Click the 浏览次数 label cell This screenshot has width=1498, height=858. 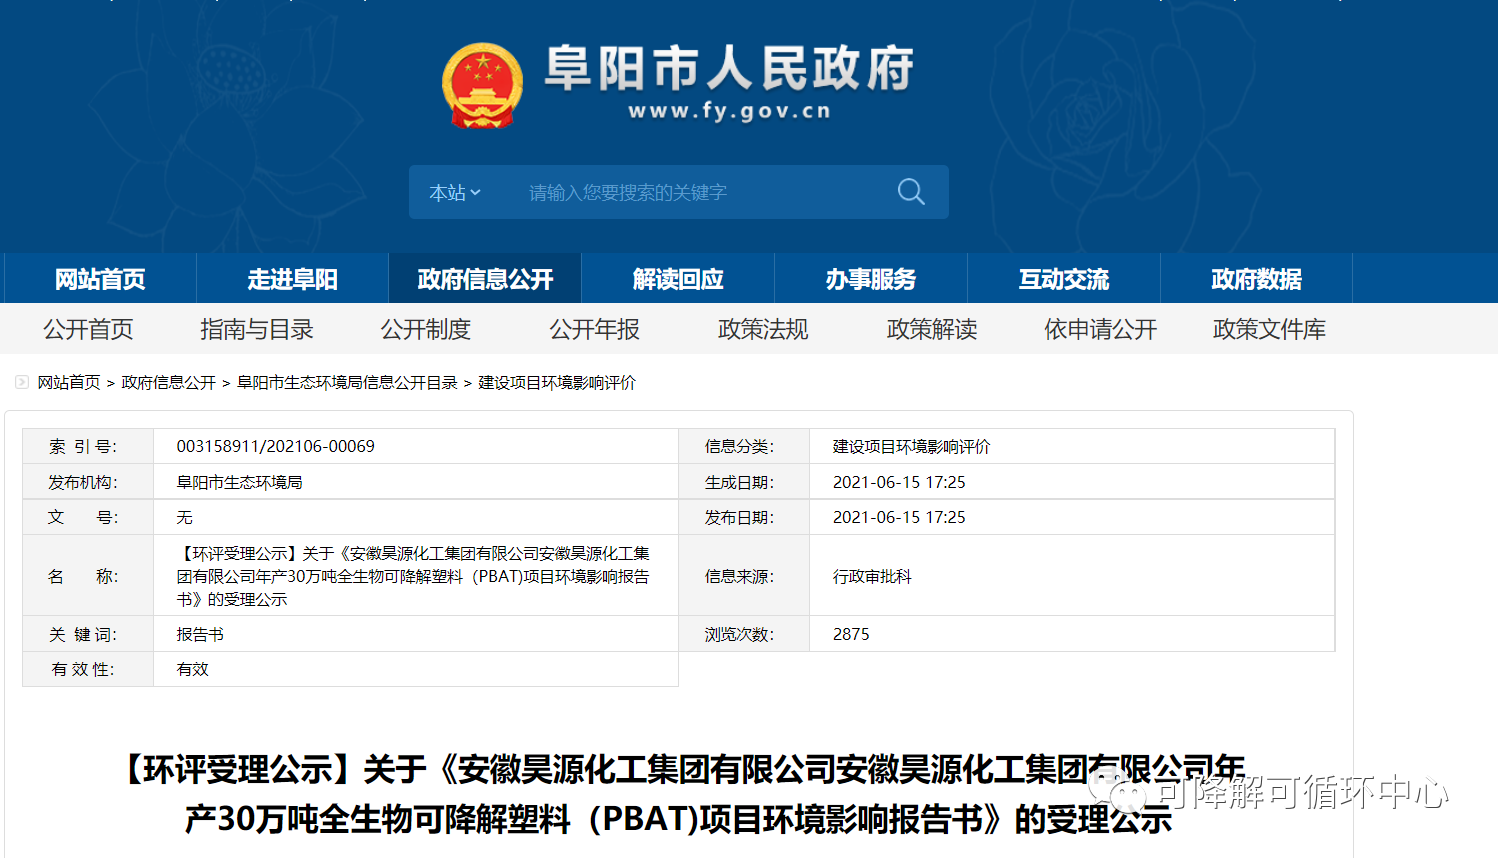coord(744,634)
